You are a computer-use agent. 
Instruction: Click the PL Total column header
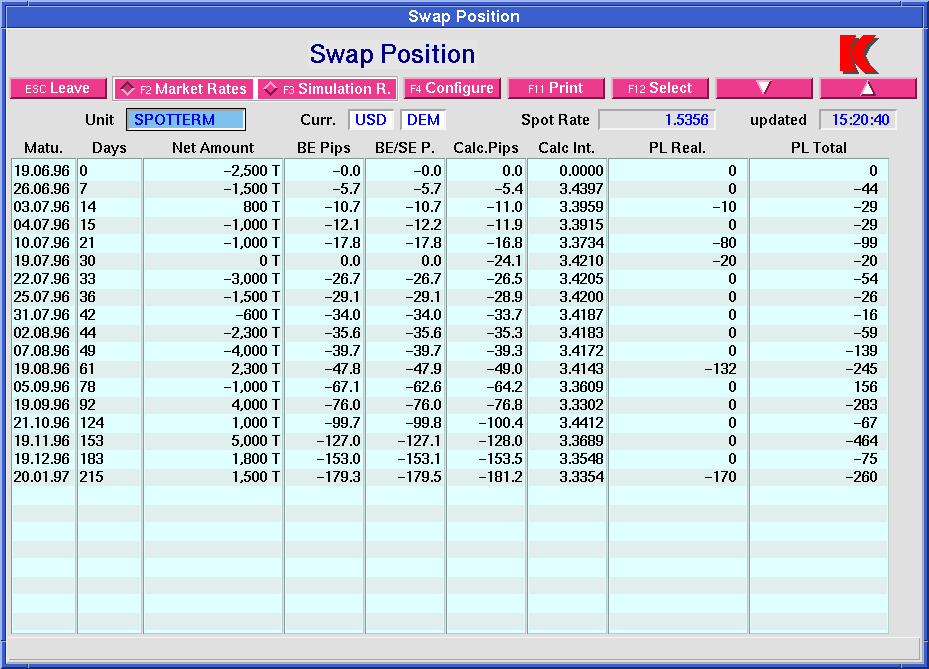(x=818, y=148)
